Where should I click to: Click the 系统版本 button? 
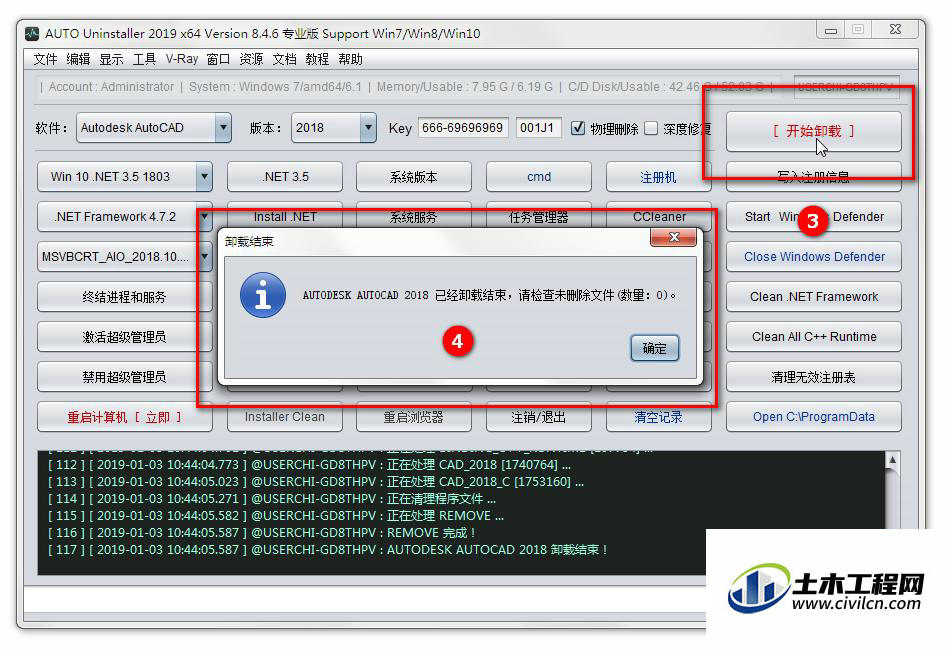(x=413, y=177)
